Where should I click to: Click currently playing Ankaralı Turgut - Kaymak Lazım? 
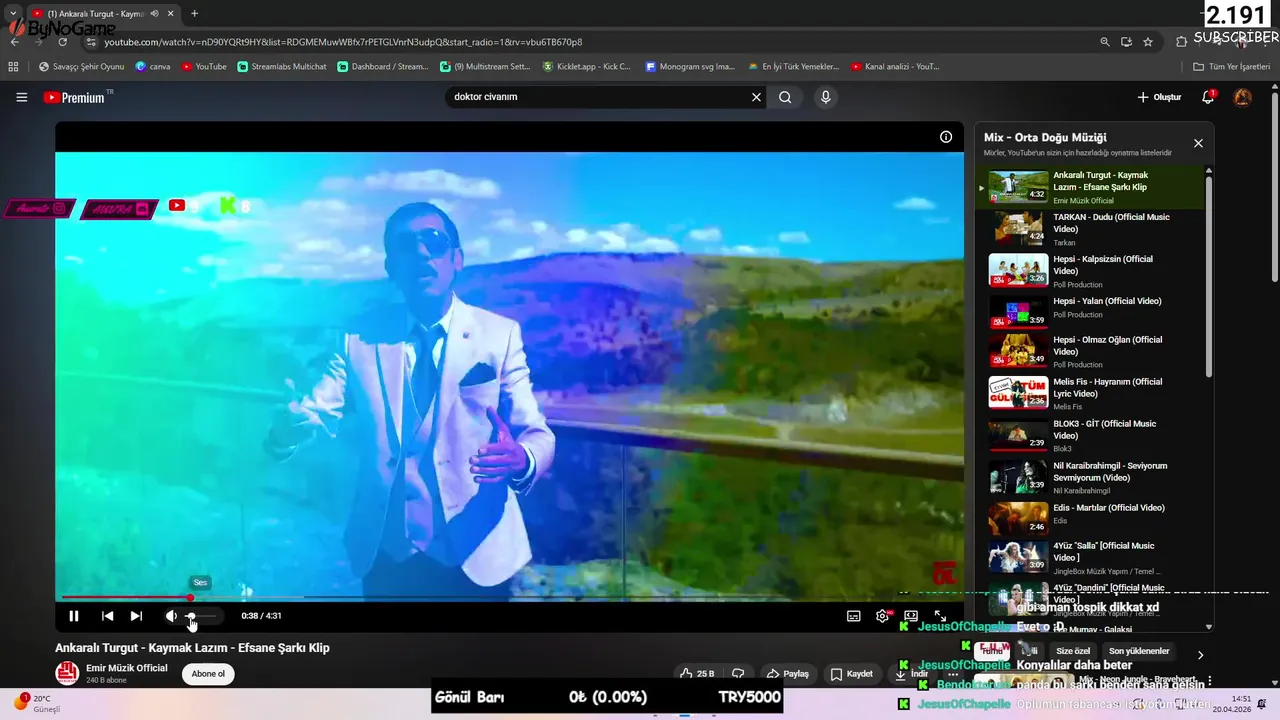point(1090,187)
